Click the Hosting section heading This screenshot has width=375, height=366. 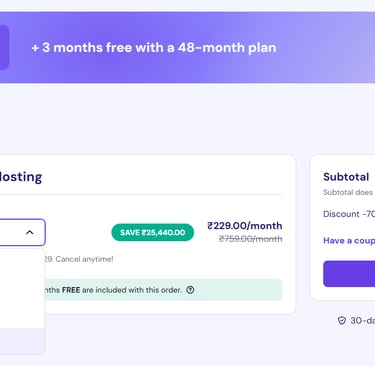pos(21,177)
